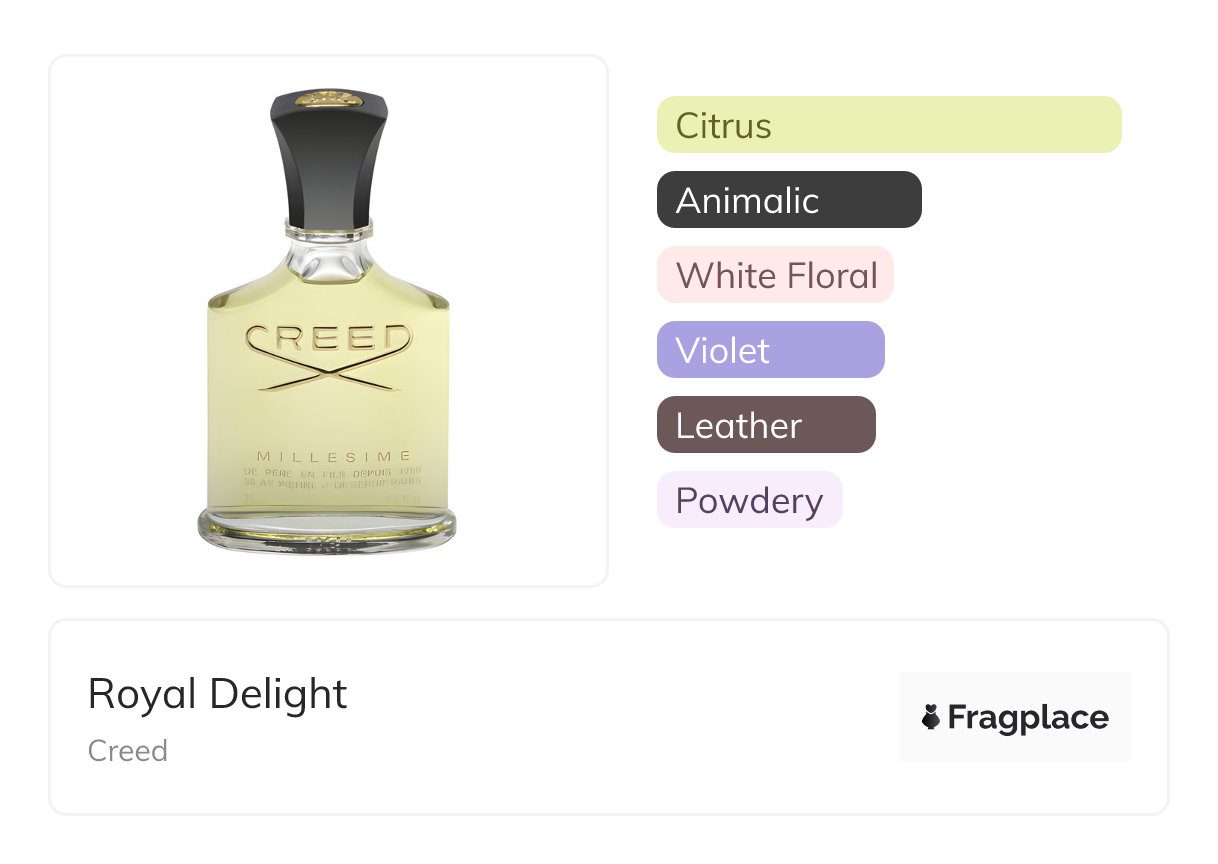Select the Citrus accord bar

[889, 125]
